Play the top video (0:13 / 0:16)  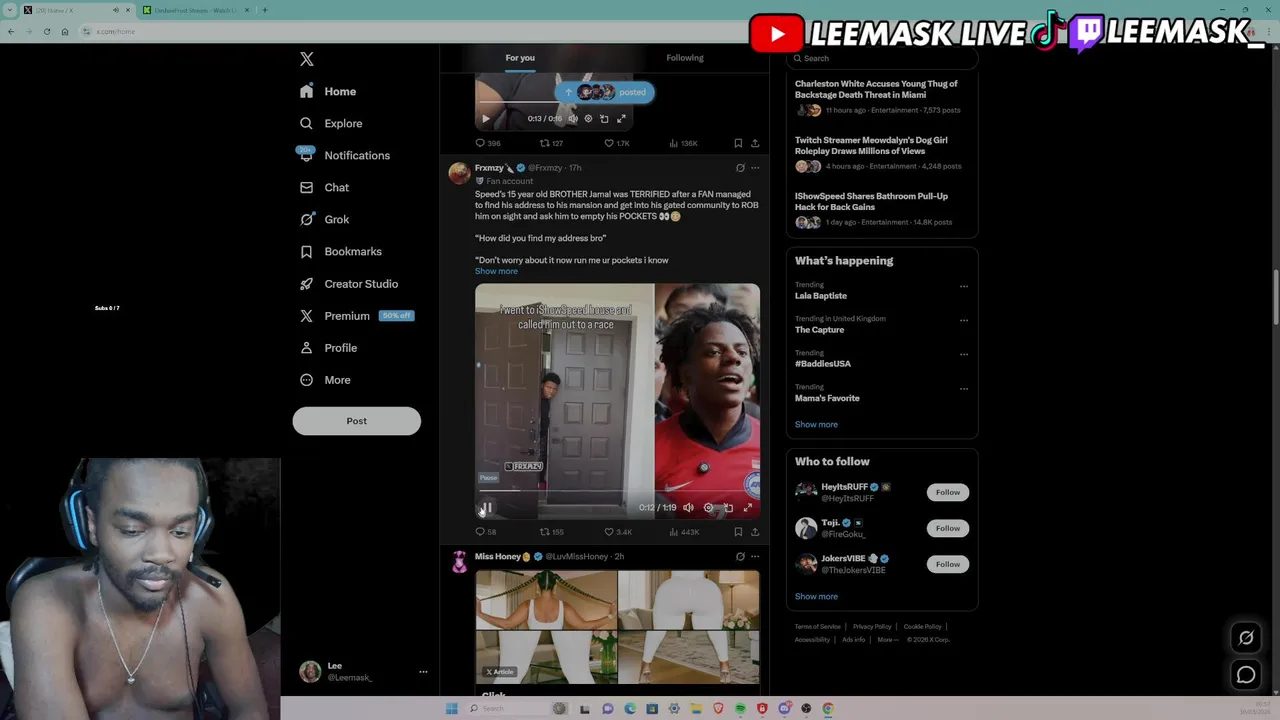tap(486, 118)
